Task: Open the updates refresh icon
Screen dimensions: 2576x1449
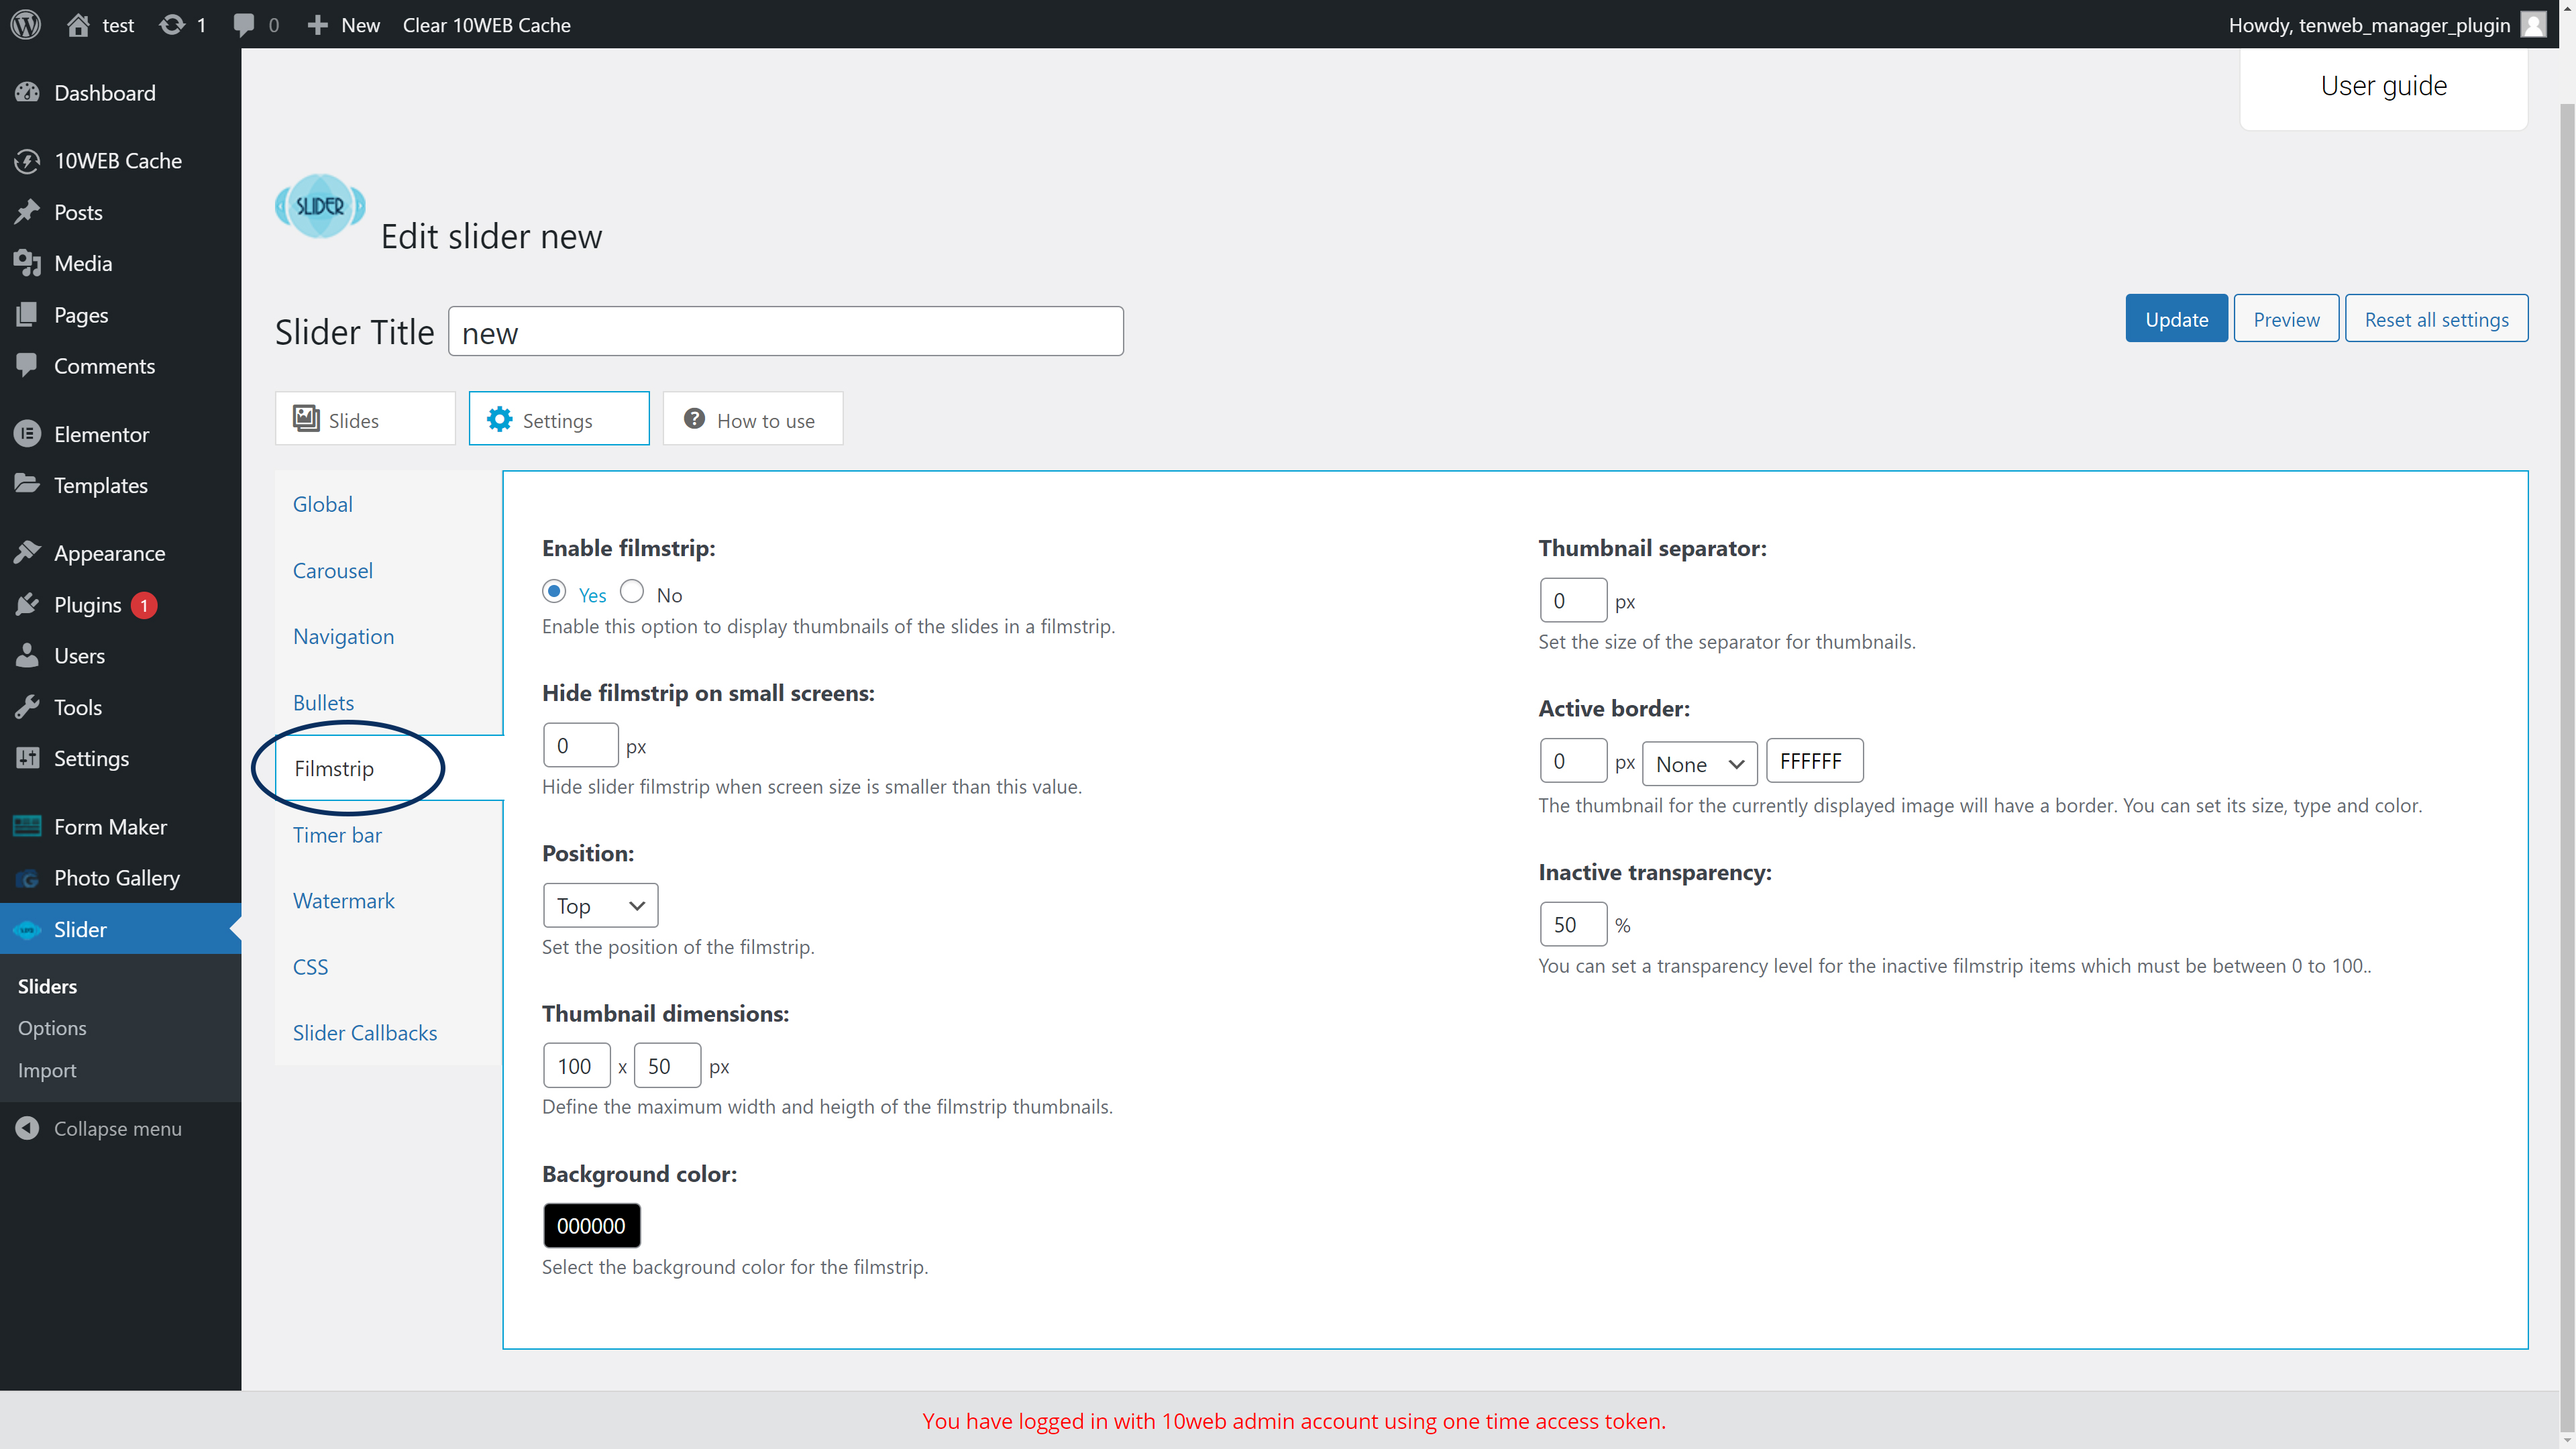Action: point(172,24)
